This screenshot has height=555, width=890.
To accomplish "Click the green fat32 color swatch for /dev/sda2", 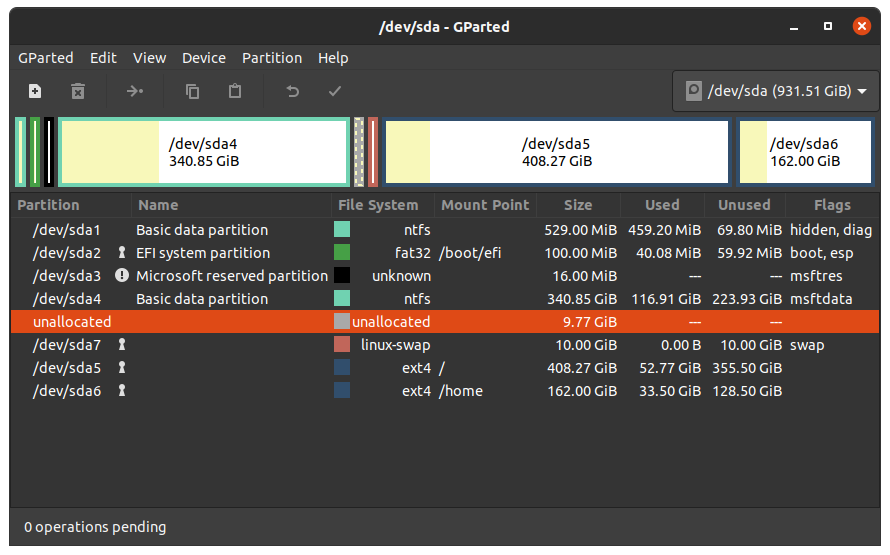I will pos(342,252).
